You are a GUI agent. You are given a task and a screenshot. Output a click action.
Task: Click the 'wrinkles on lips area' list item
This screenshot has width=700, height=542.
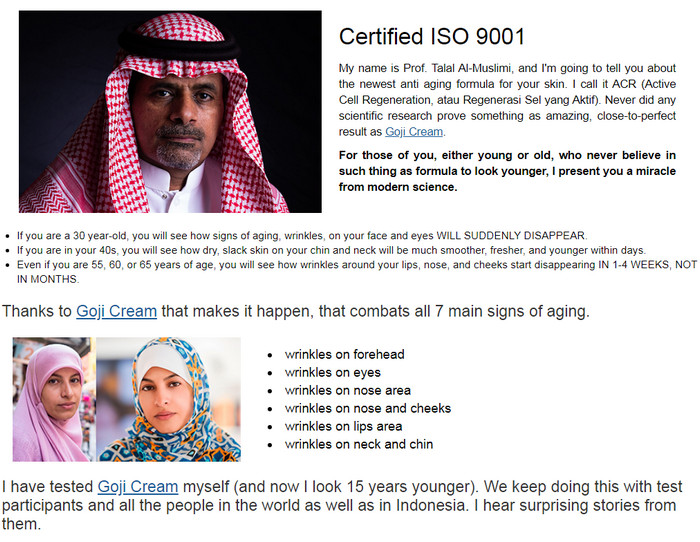pos(343,426)
